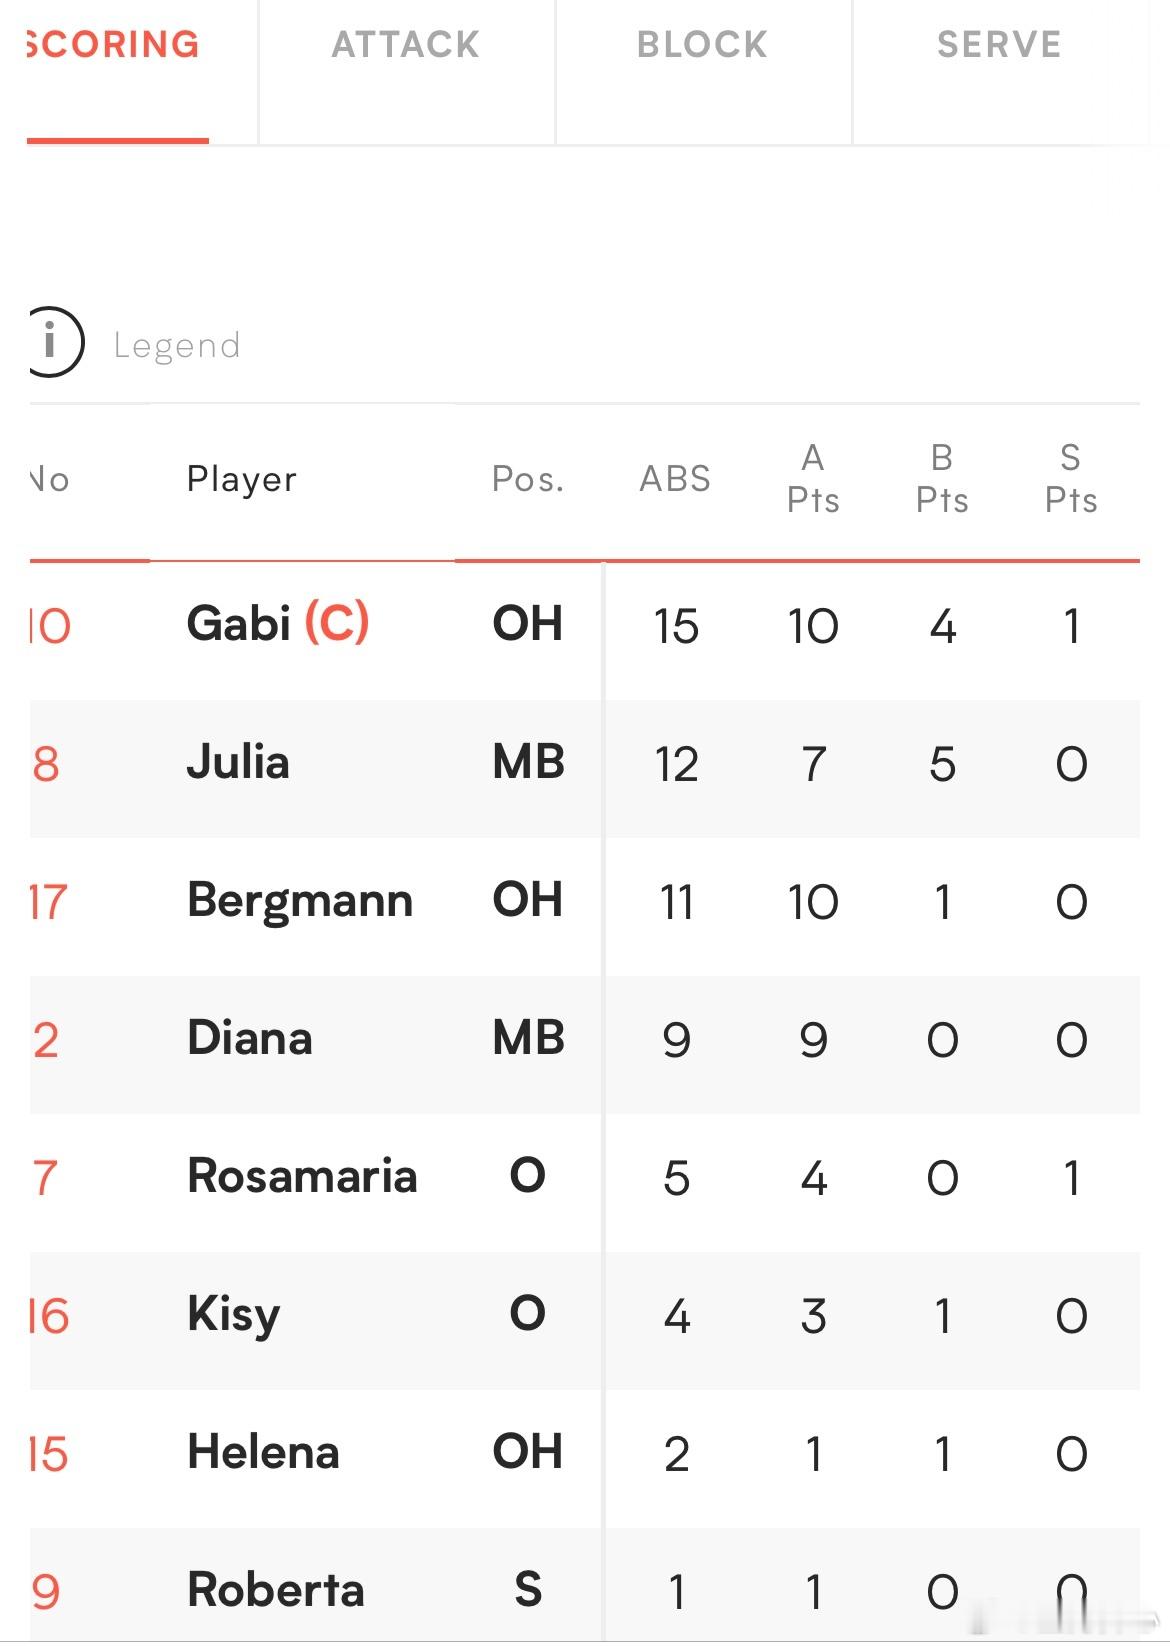Open player Gabi (C) row
The width and height of the screenshot is (1170, 1646).
(x=585, y=626)
